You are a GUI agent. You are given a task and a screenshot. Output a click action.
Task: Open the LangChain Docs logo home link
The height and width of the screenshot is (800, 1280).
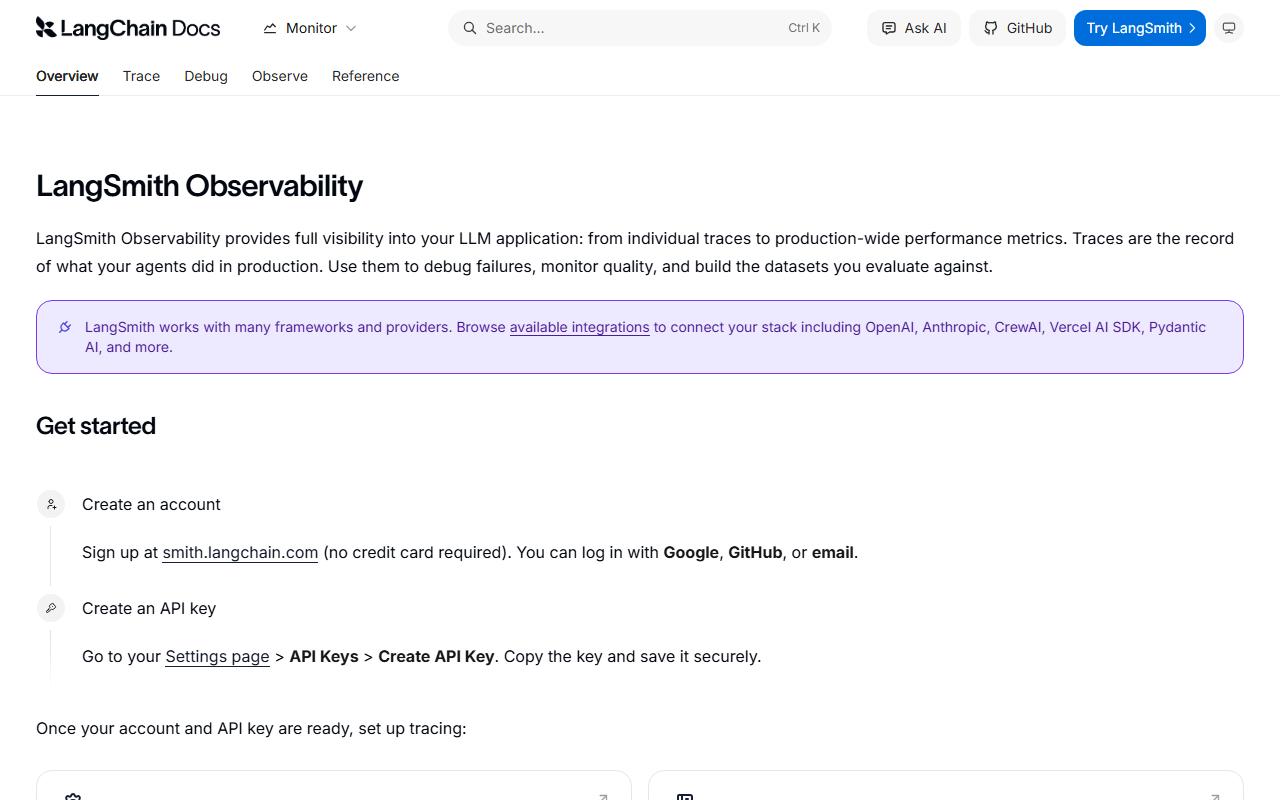click(128, 28)
